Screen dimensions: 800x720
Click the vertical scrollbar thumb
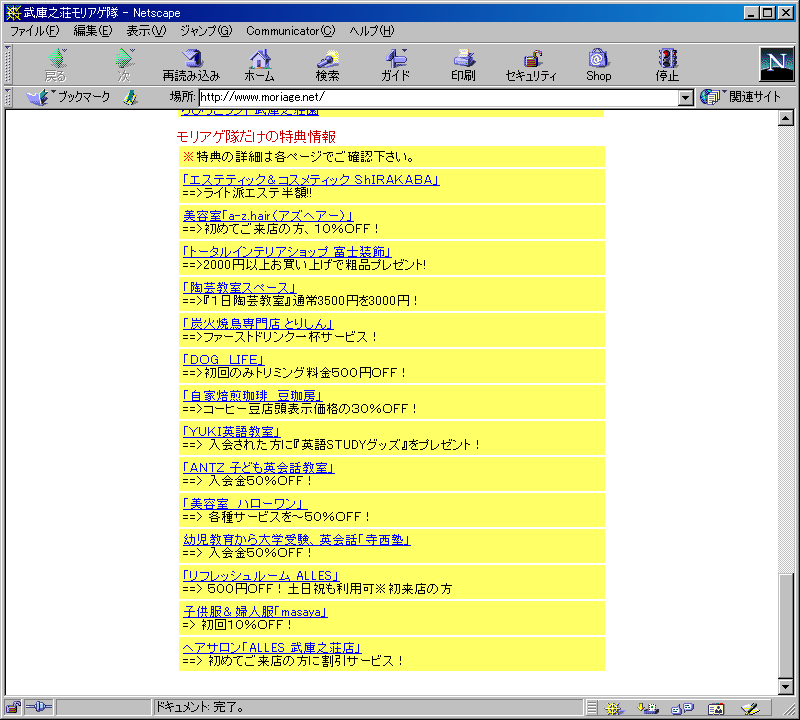coord(786,625)
